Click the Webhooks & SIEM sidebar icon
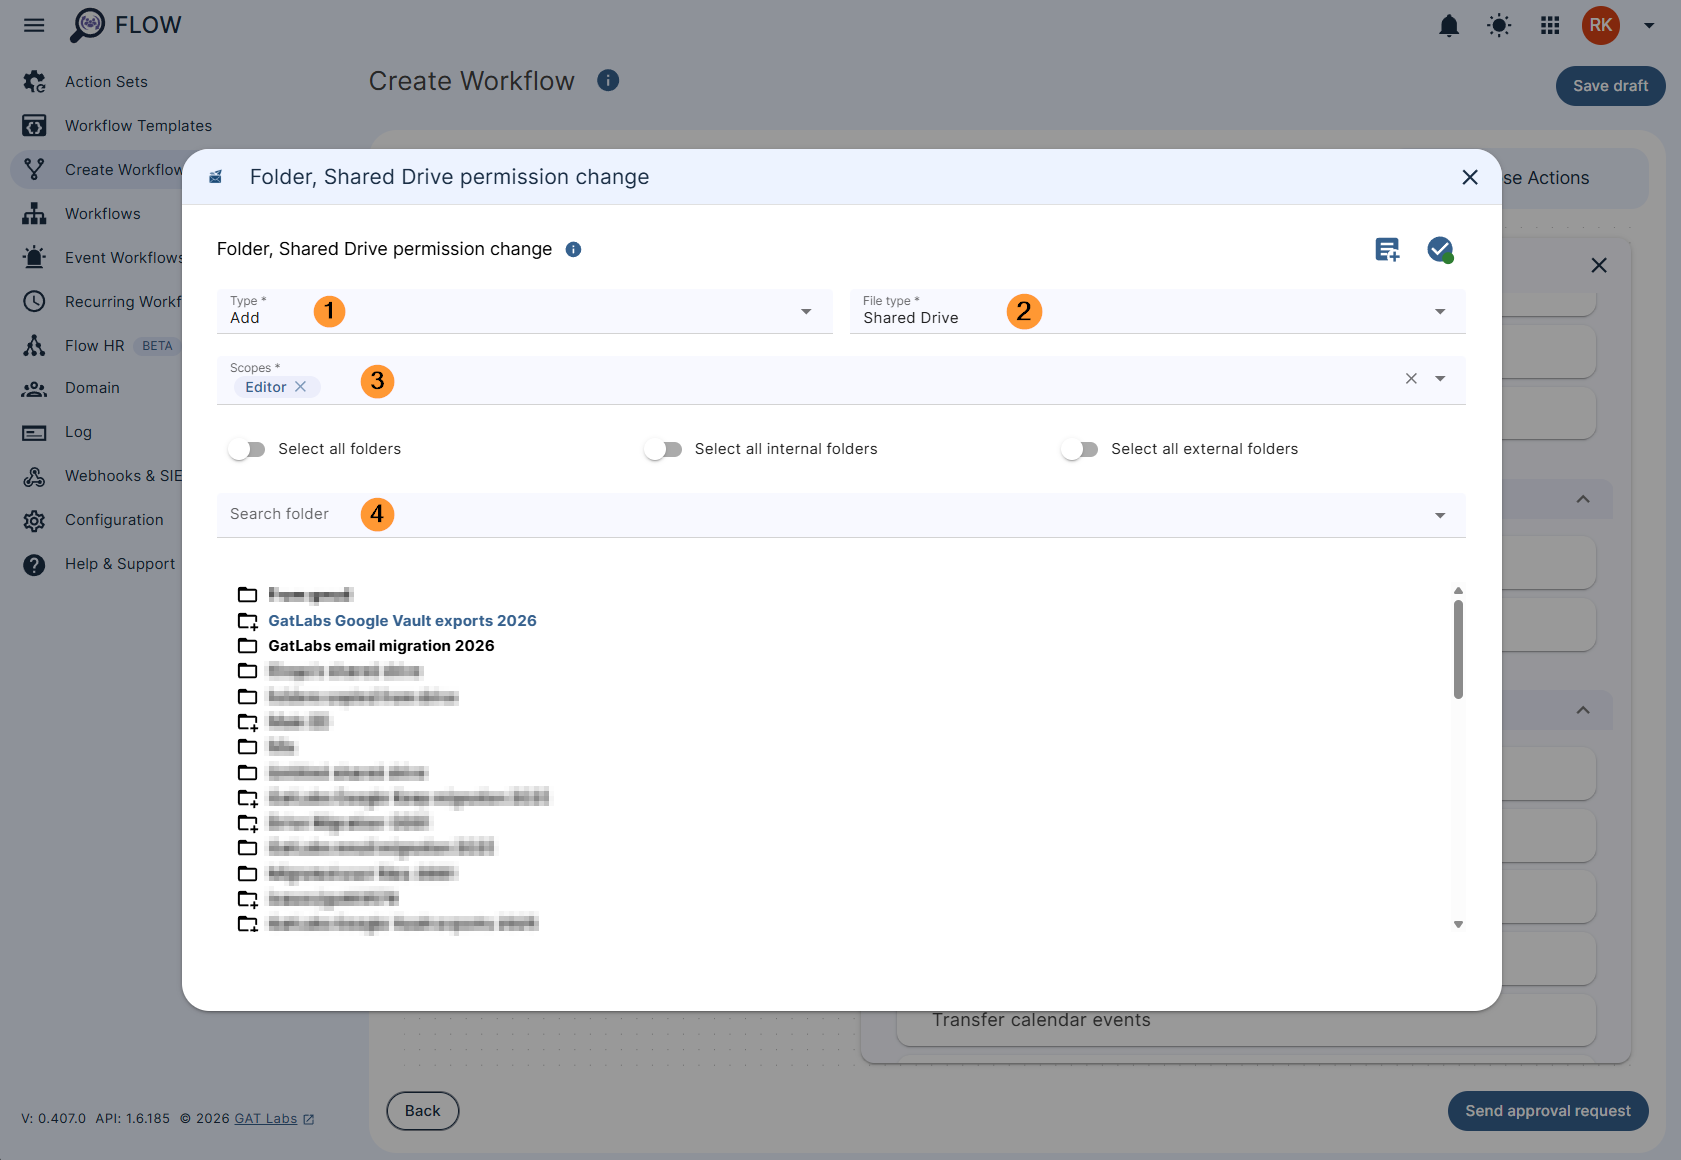 pyautogui.click(x=34, y=476)
